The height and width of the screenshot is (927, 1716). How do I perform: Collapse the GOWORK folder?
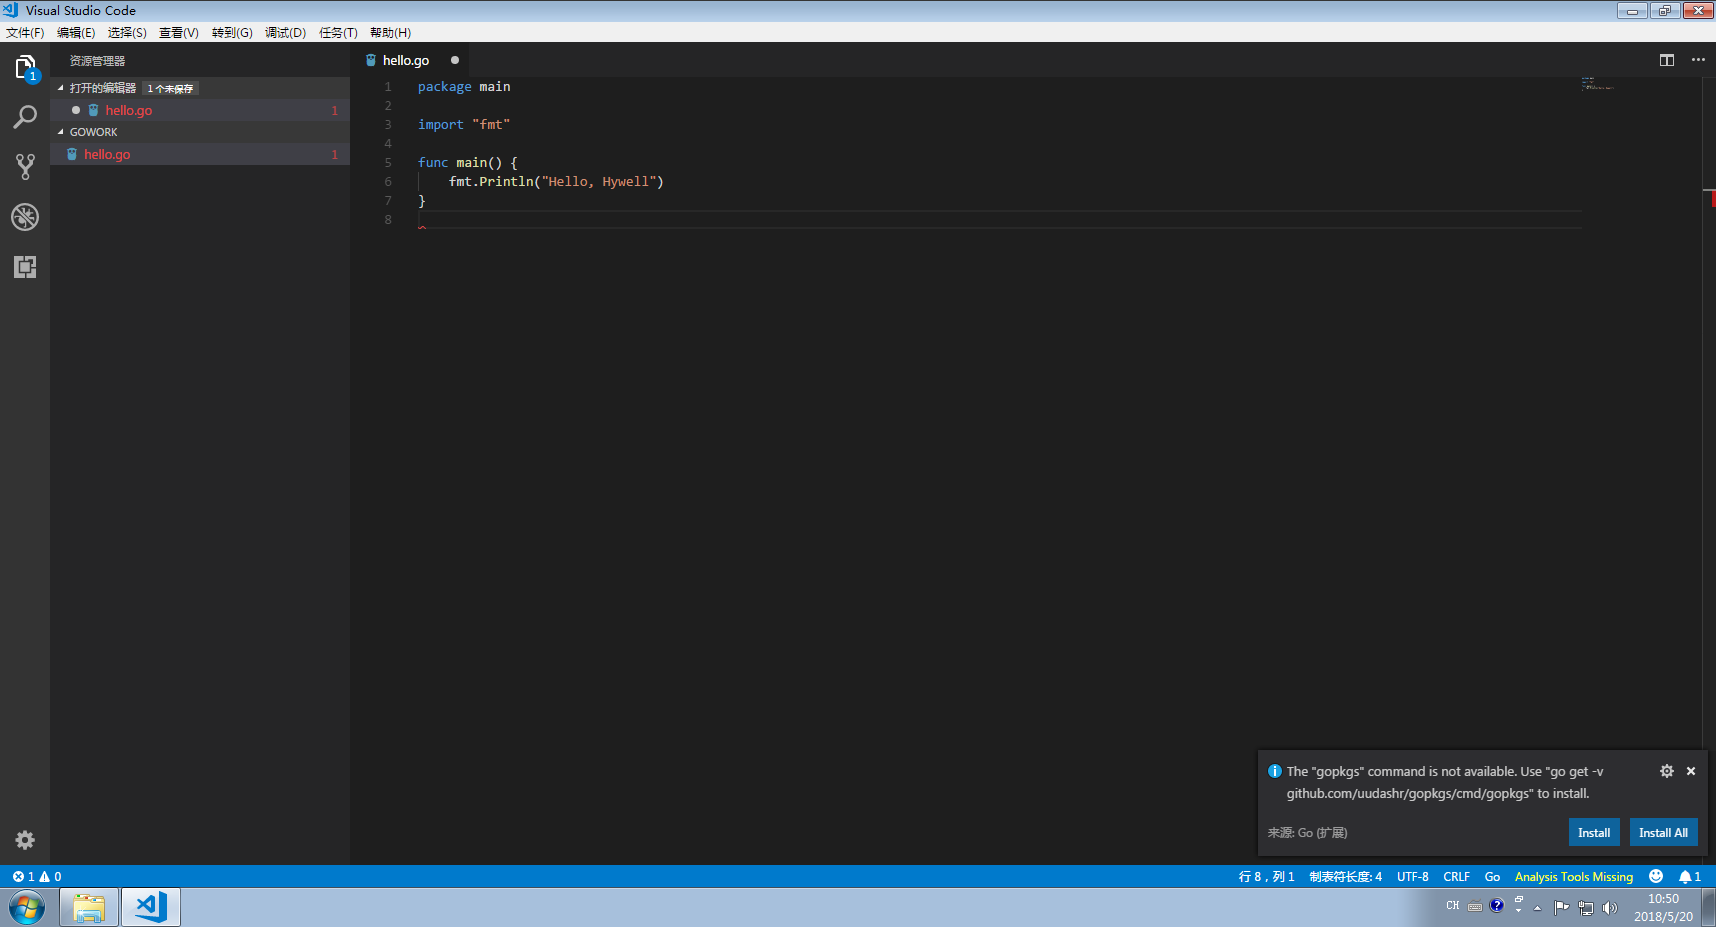tap(62, 131)
